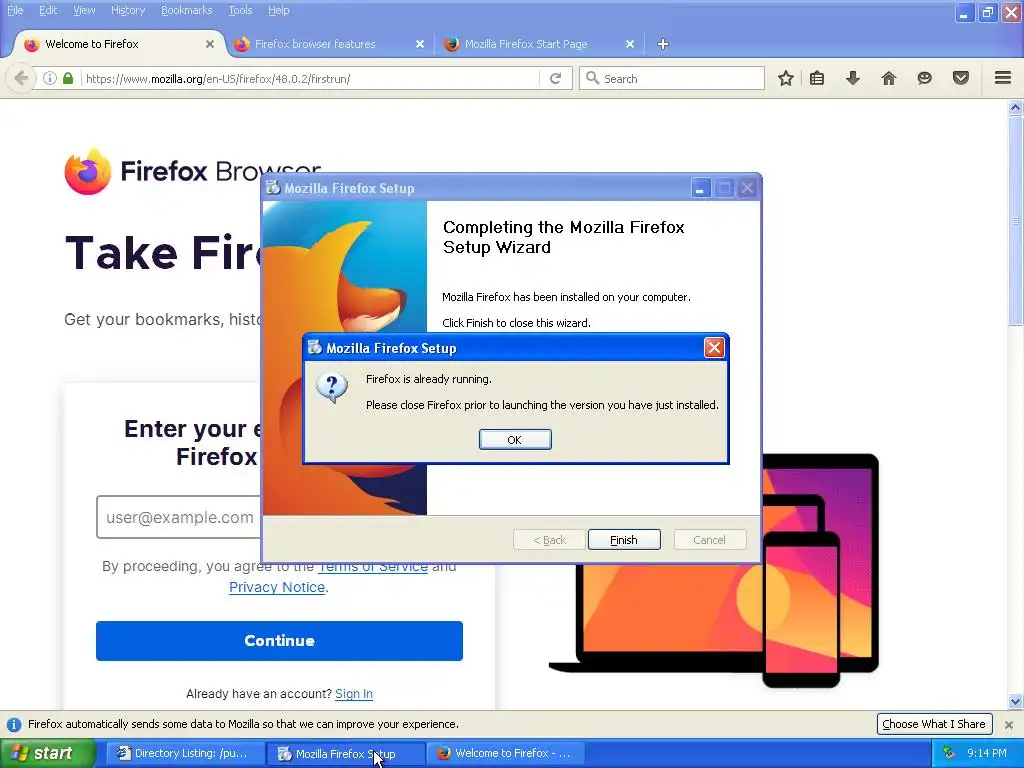1024x768 pixels.
Task: Open the Bookmarks menu
Action: click(186, 10)
